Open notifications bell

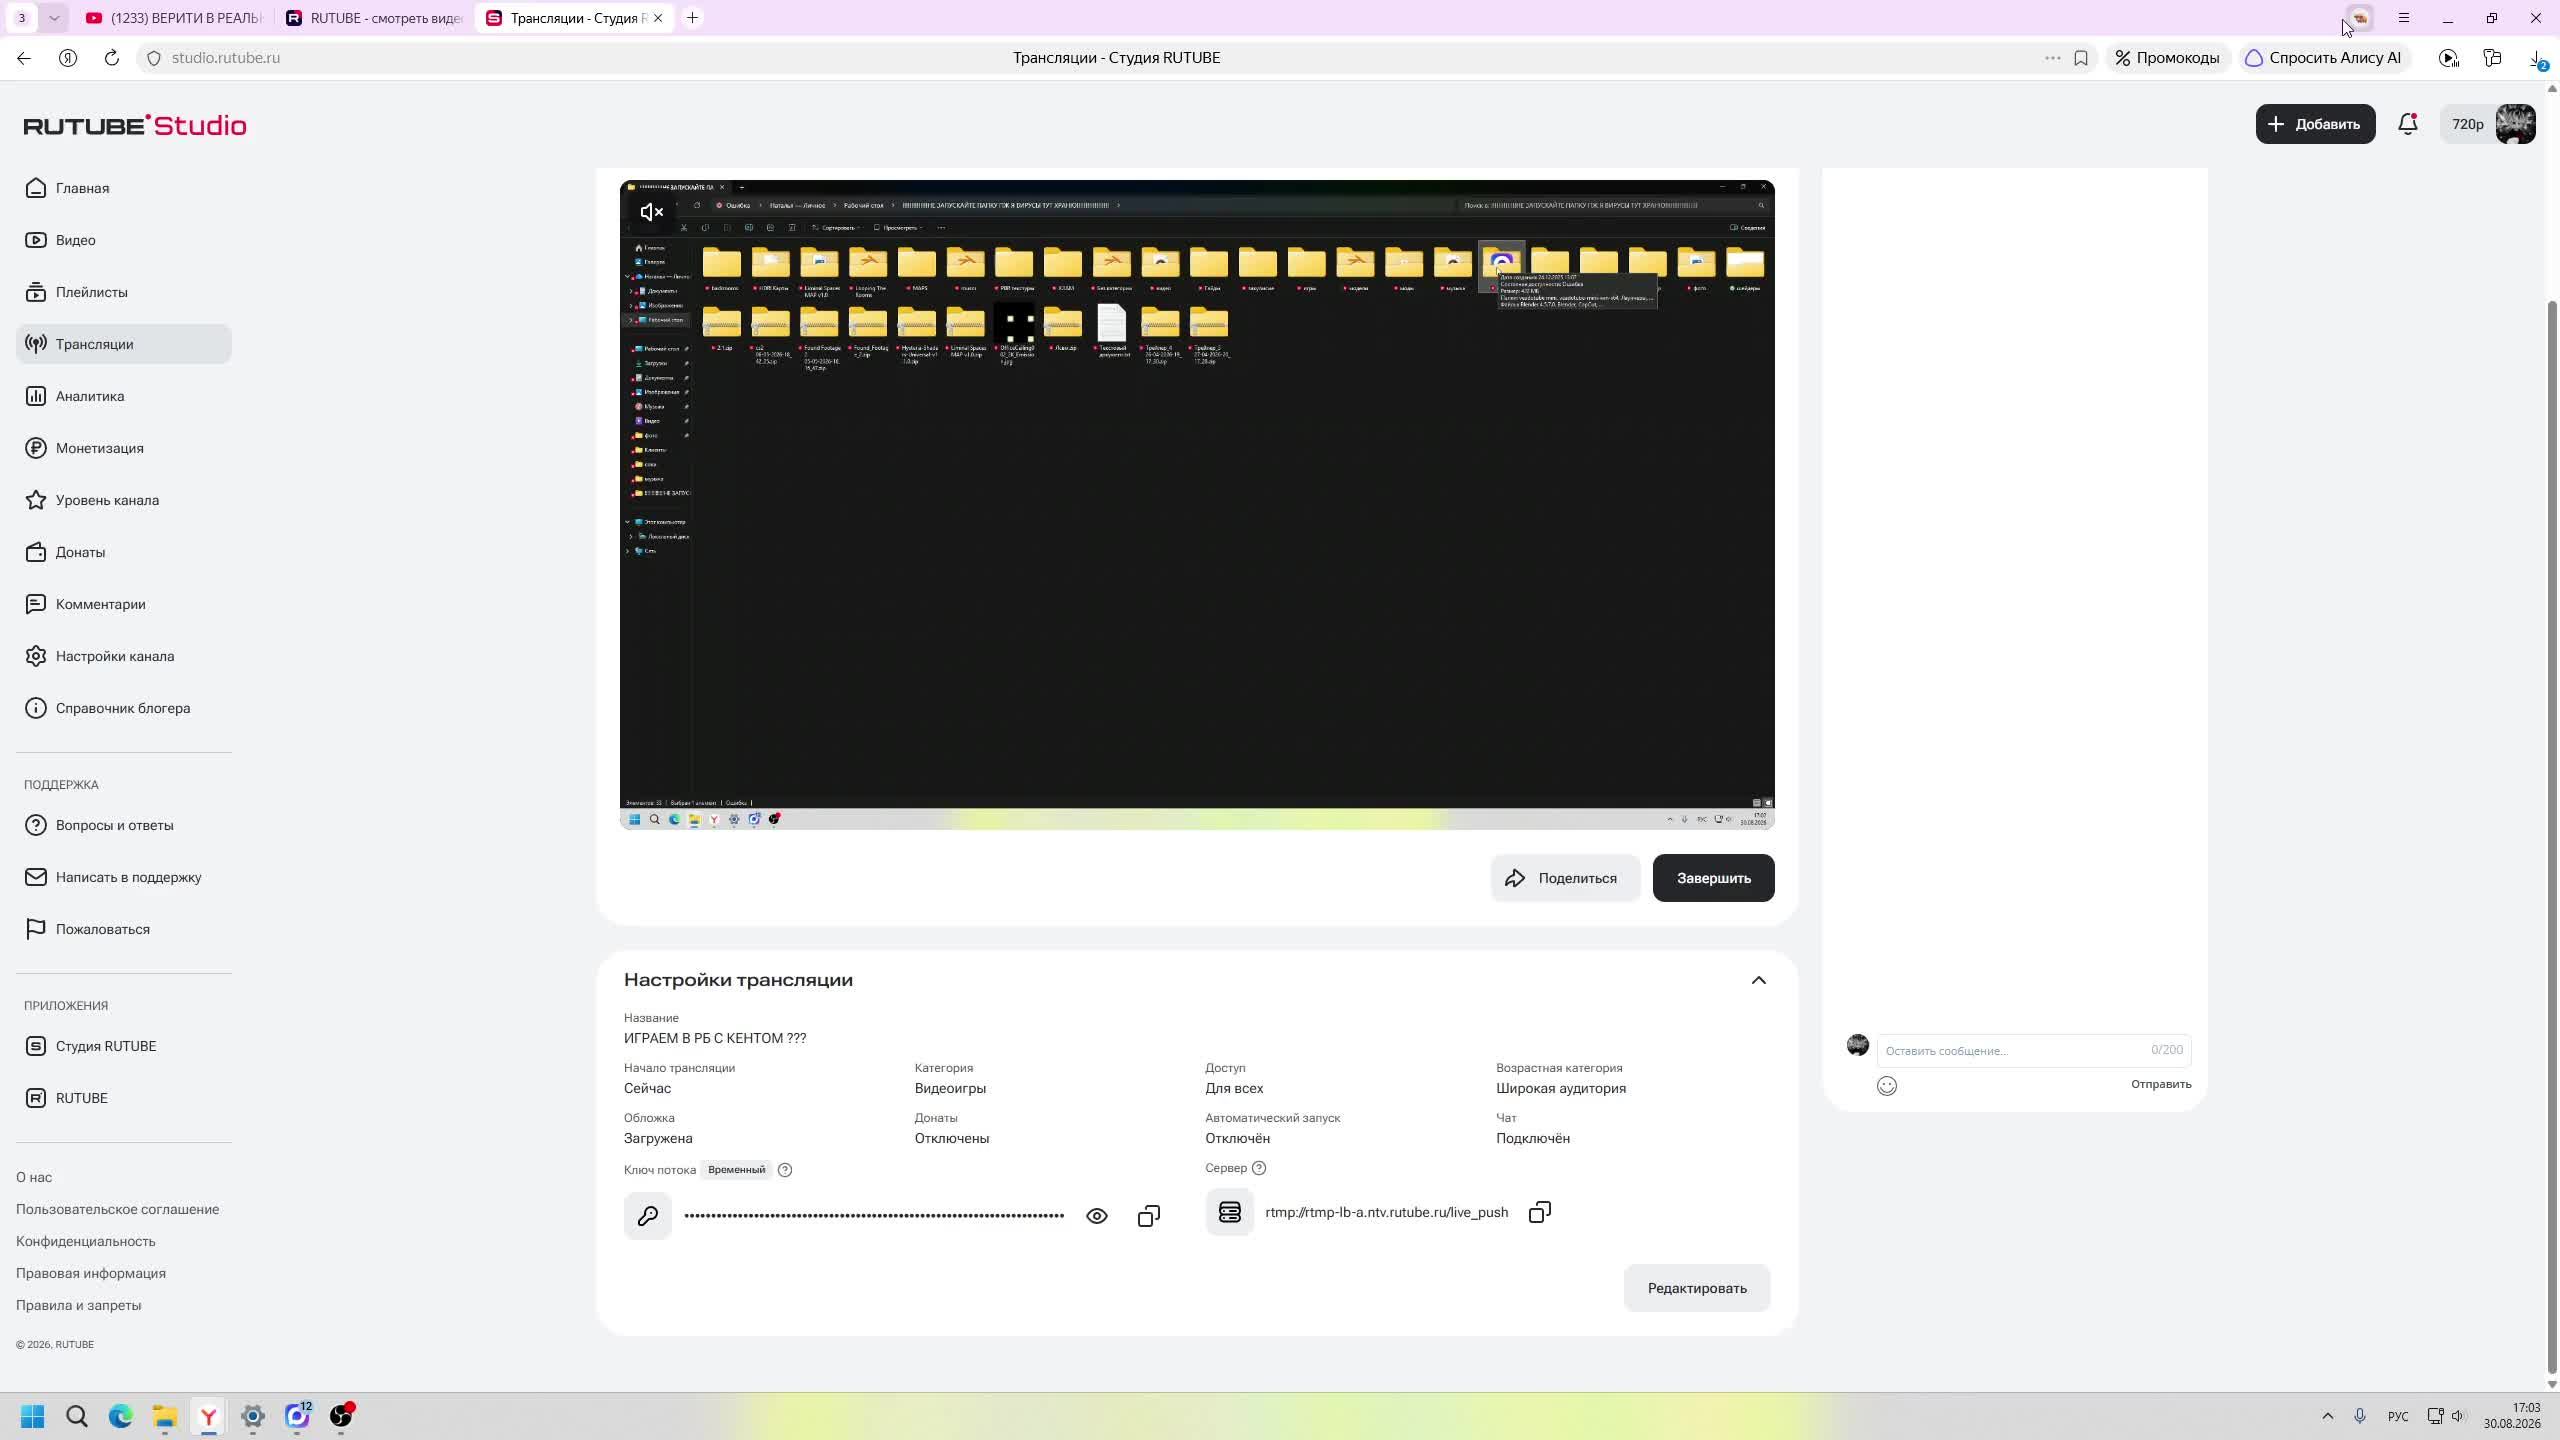[2408, 124]
